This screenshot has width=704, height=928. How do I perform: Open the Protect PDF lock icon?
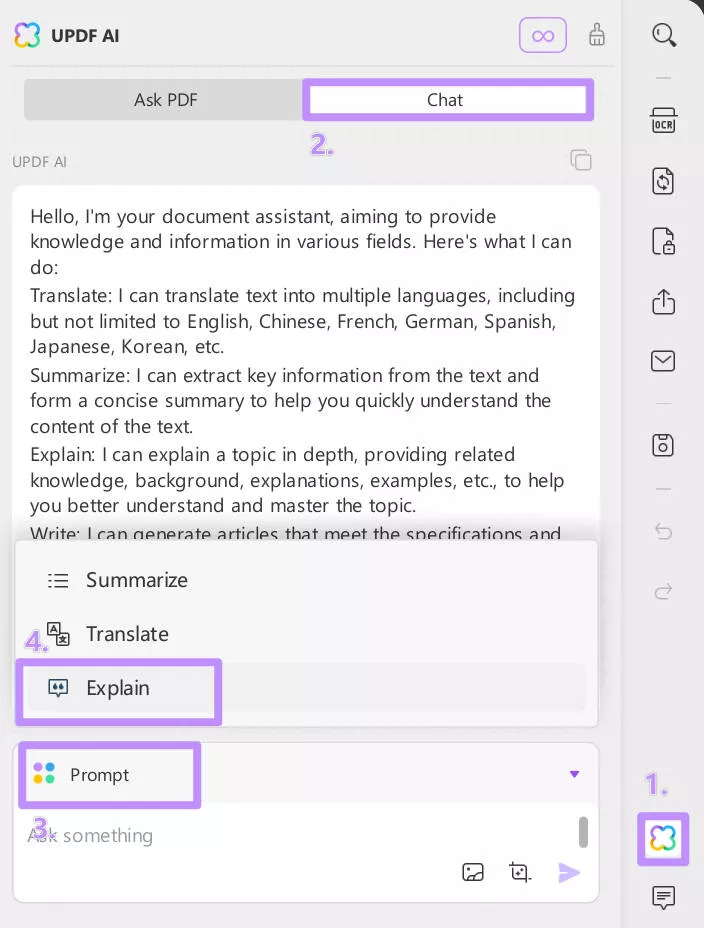click(x=663, y=241)
